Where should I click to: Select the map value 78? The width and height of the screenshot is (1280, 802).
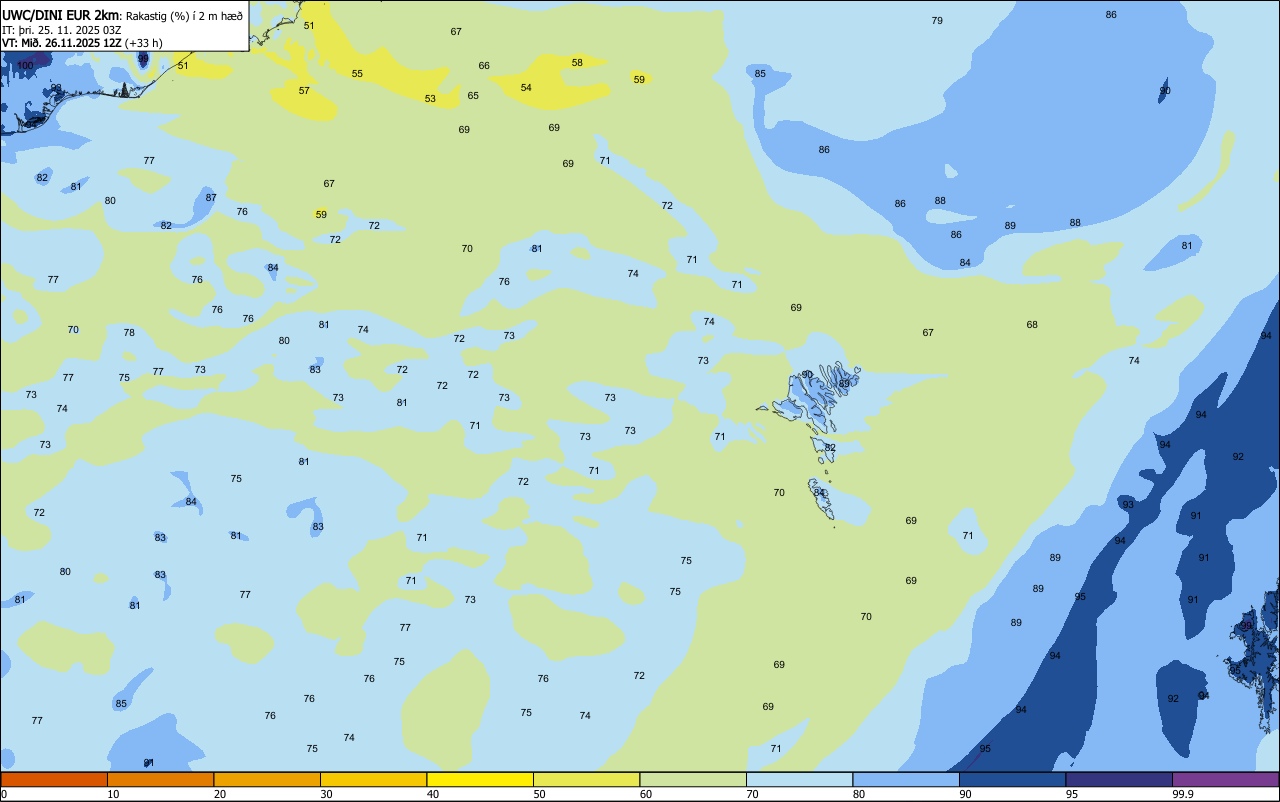[x=129, y=333]
